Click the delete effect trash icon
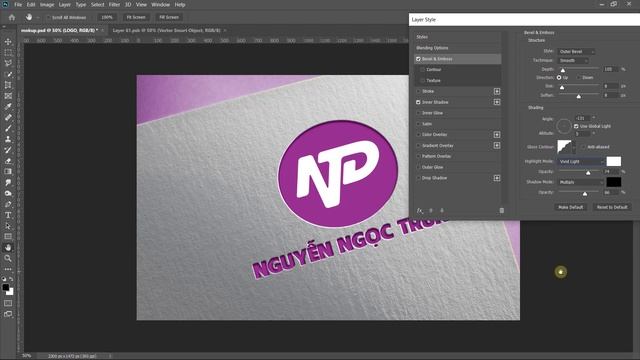Screen dimensions: 640x360 [x=502, y=211]
